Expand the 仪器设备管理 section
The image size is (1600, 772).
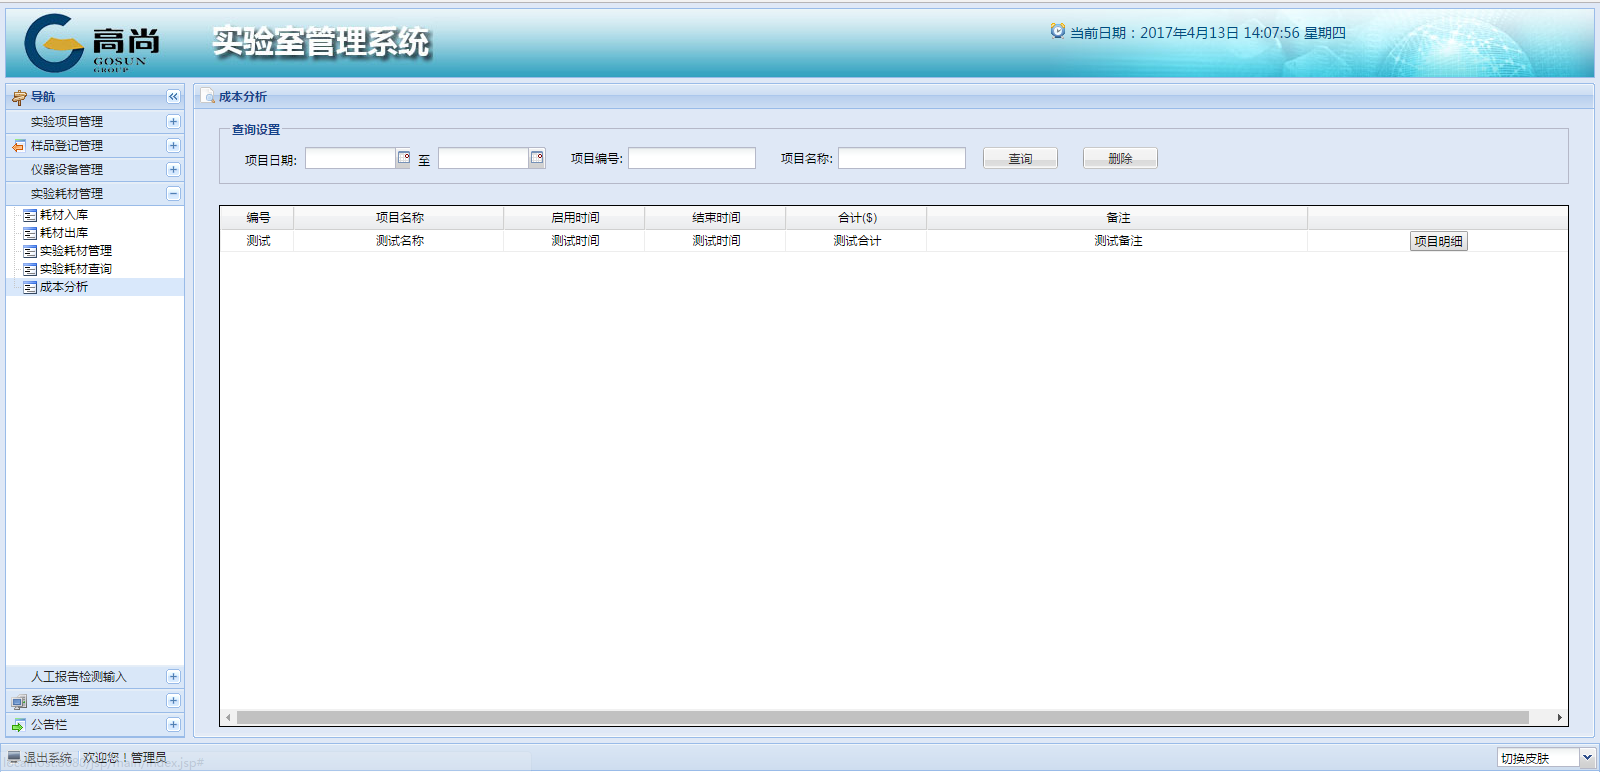173,169
